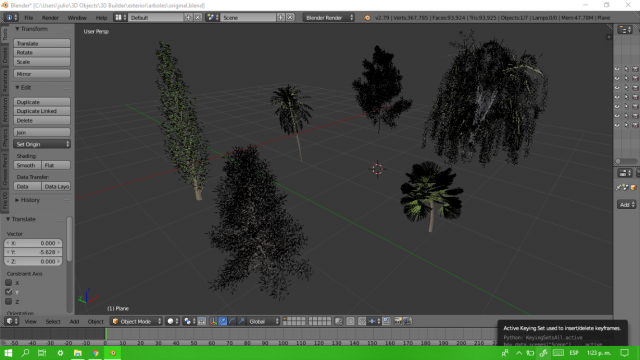Open the Window menu
Viewport: 640px width, 360px height.
pos(77,18)
